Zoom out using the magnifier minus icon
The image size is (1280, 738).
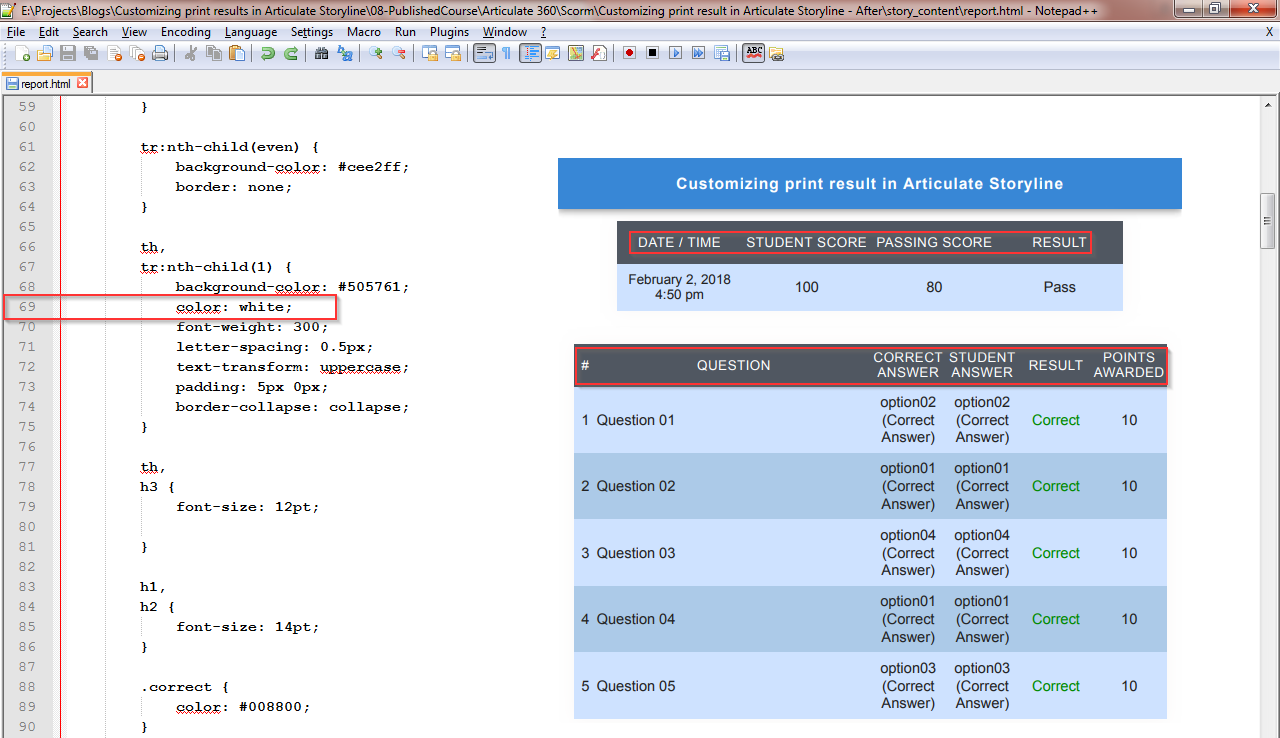tap(398, 53)
